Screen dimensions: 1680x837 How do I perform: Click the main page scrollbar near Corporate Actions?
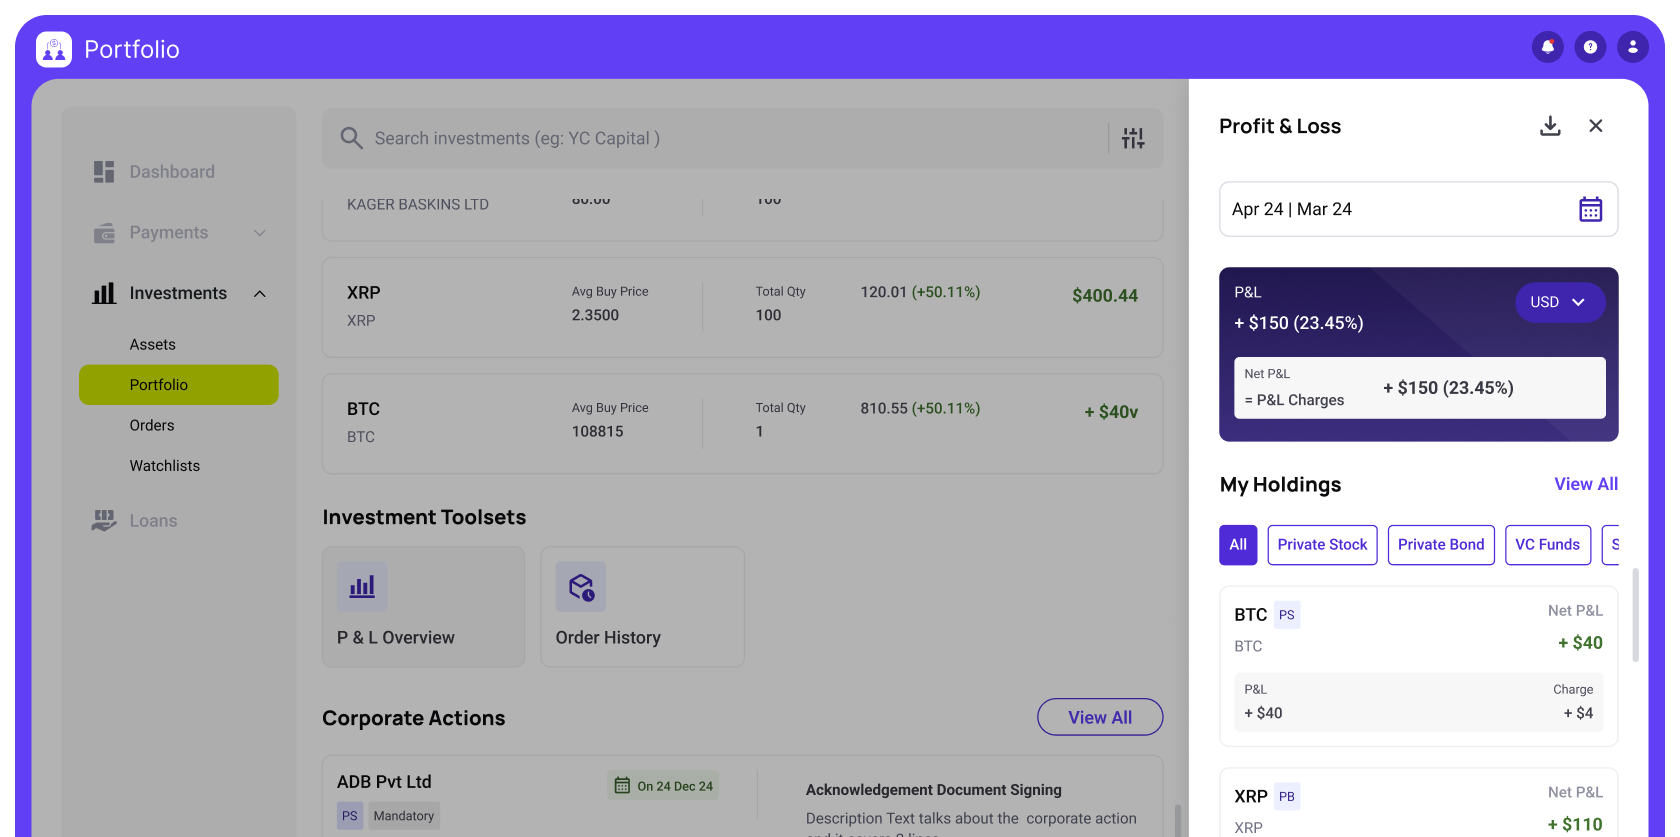[1177, 820]
